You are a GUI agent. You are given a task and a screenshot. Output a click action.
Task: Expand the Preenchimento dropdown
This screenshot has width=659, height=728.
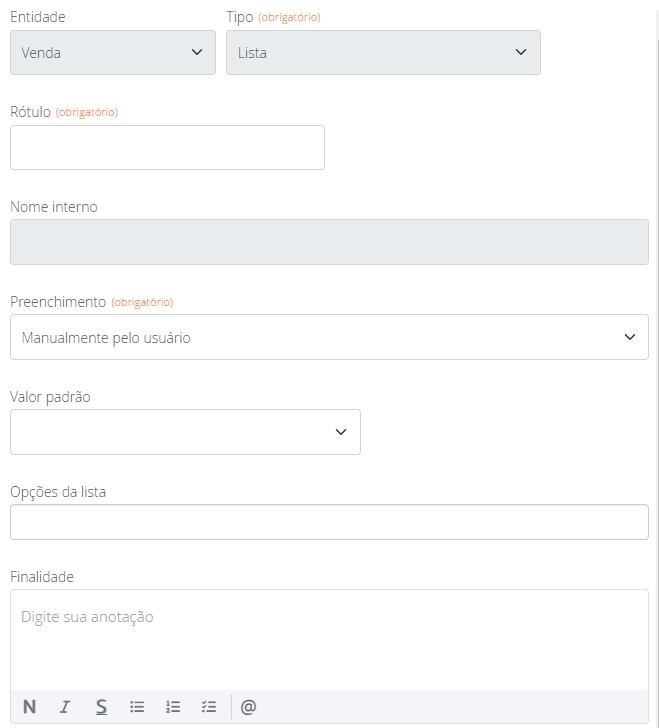coord(329,338)
